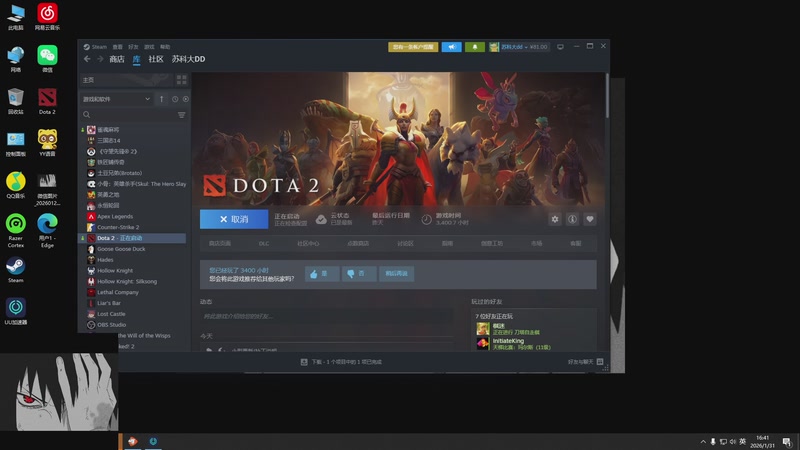Image resolution: width=800 pixels, height=450 pixels.
Task: Select Hades in library list
Action: tap(105, 260)
